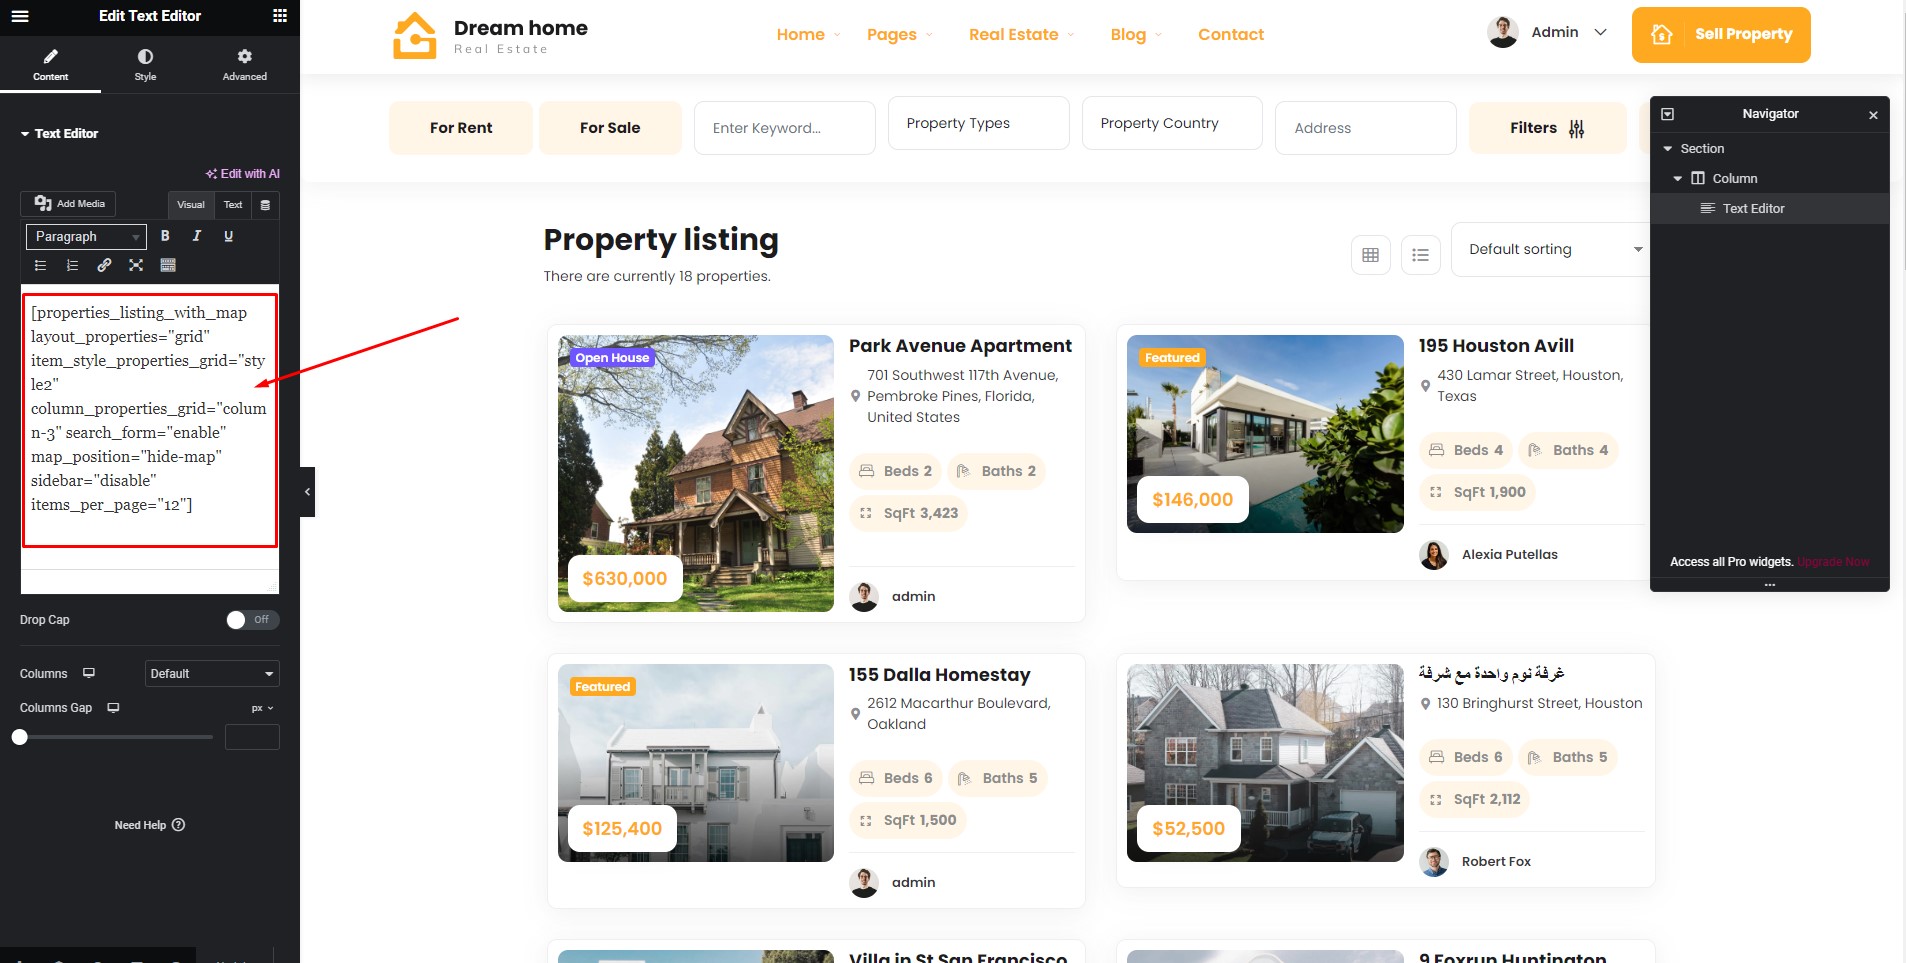
Task: Switch to the Style tab
Action: click(x=145, y=65)
